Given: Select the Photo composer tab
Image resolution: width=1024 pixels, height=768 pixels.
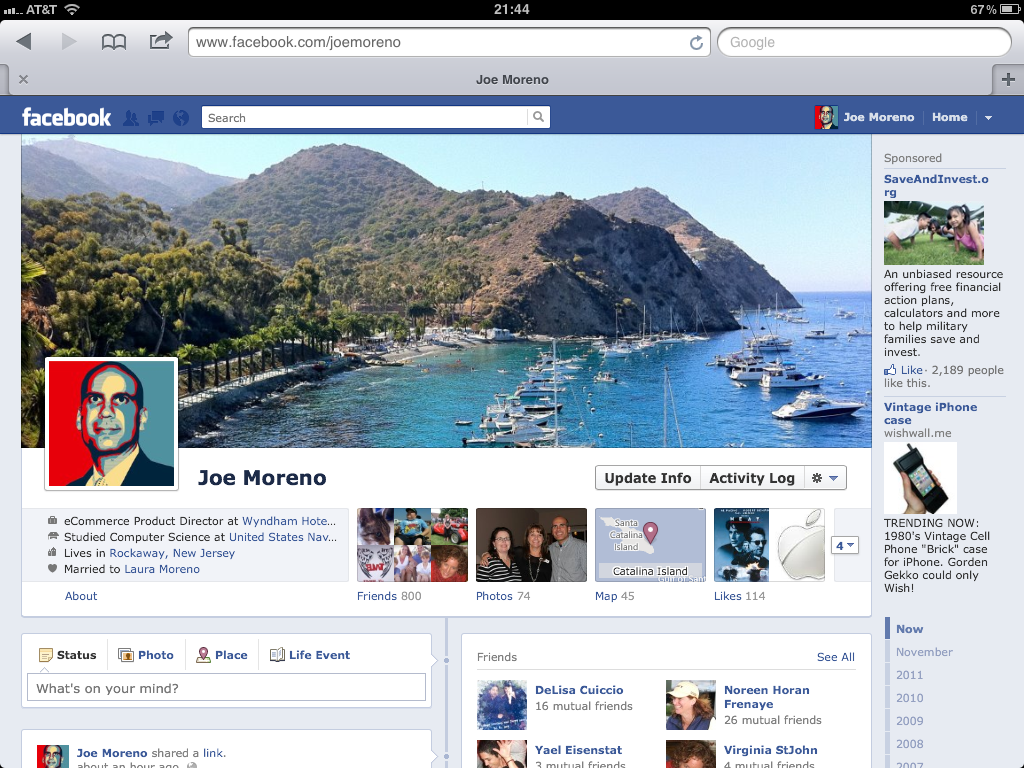Looking at the screenshot, I should point(146,655).
